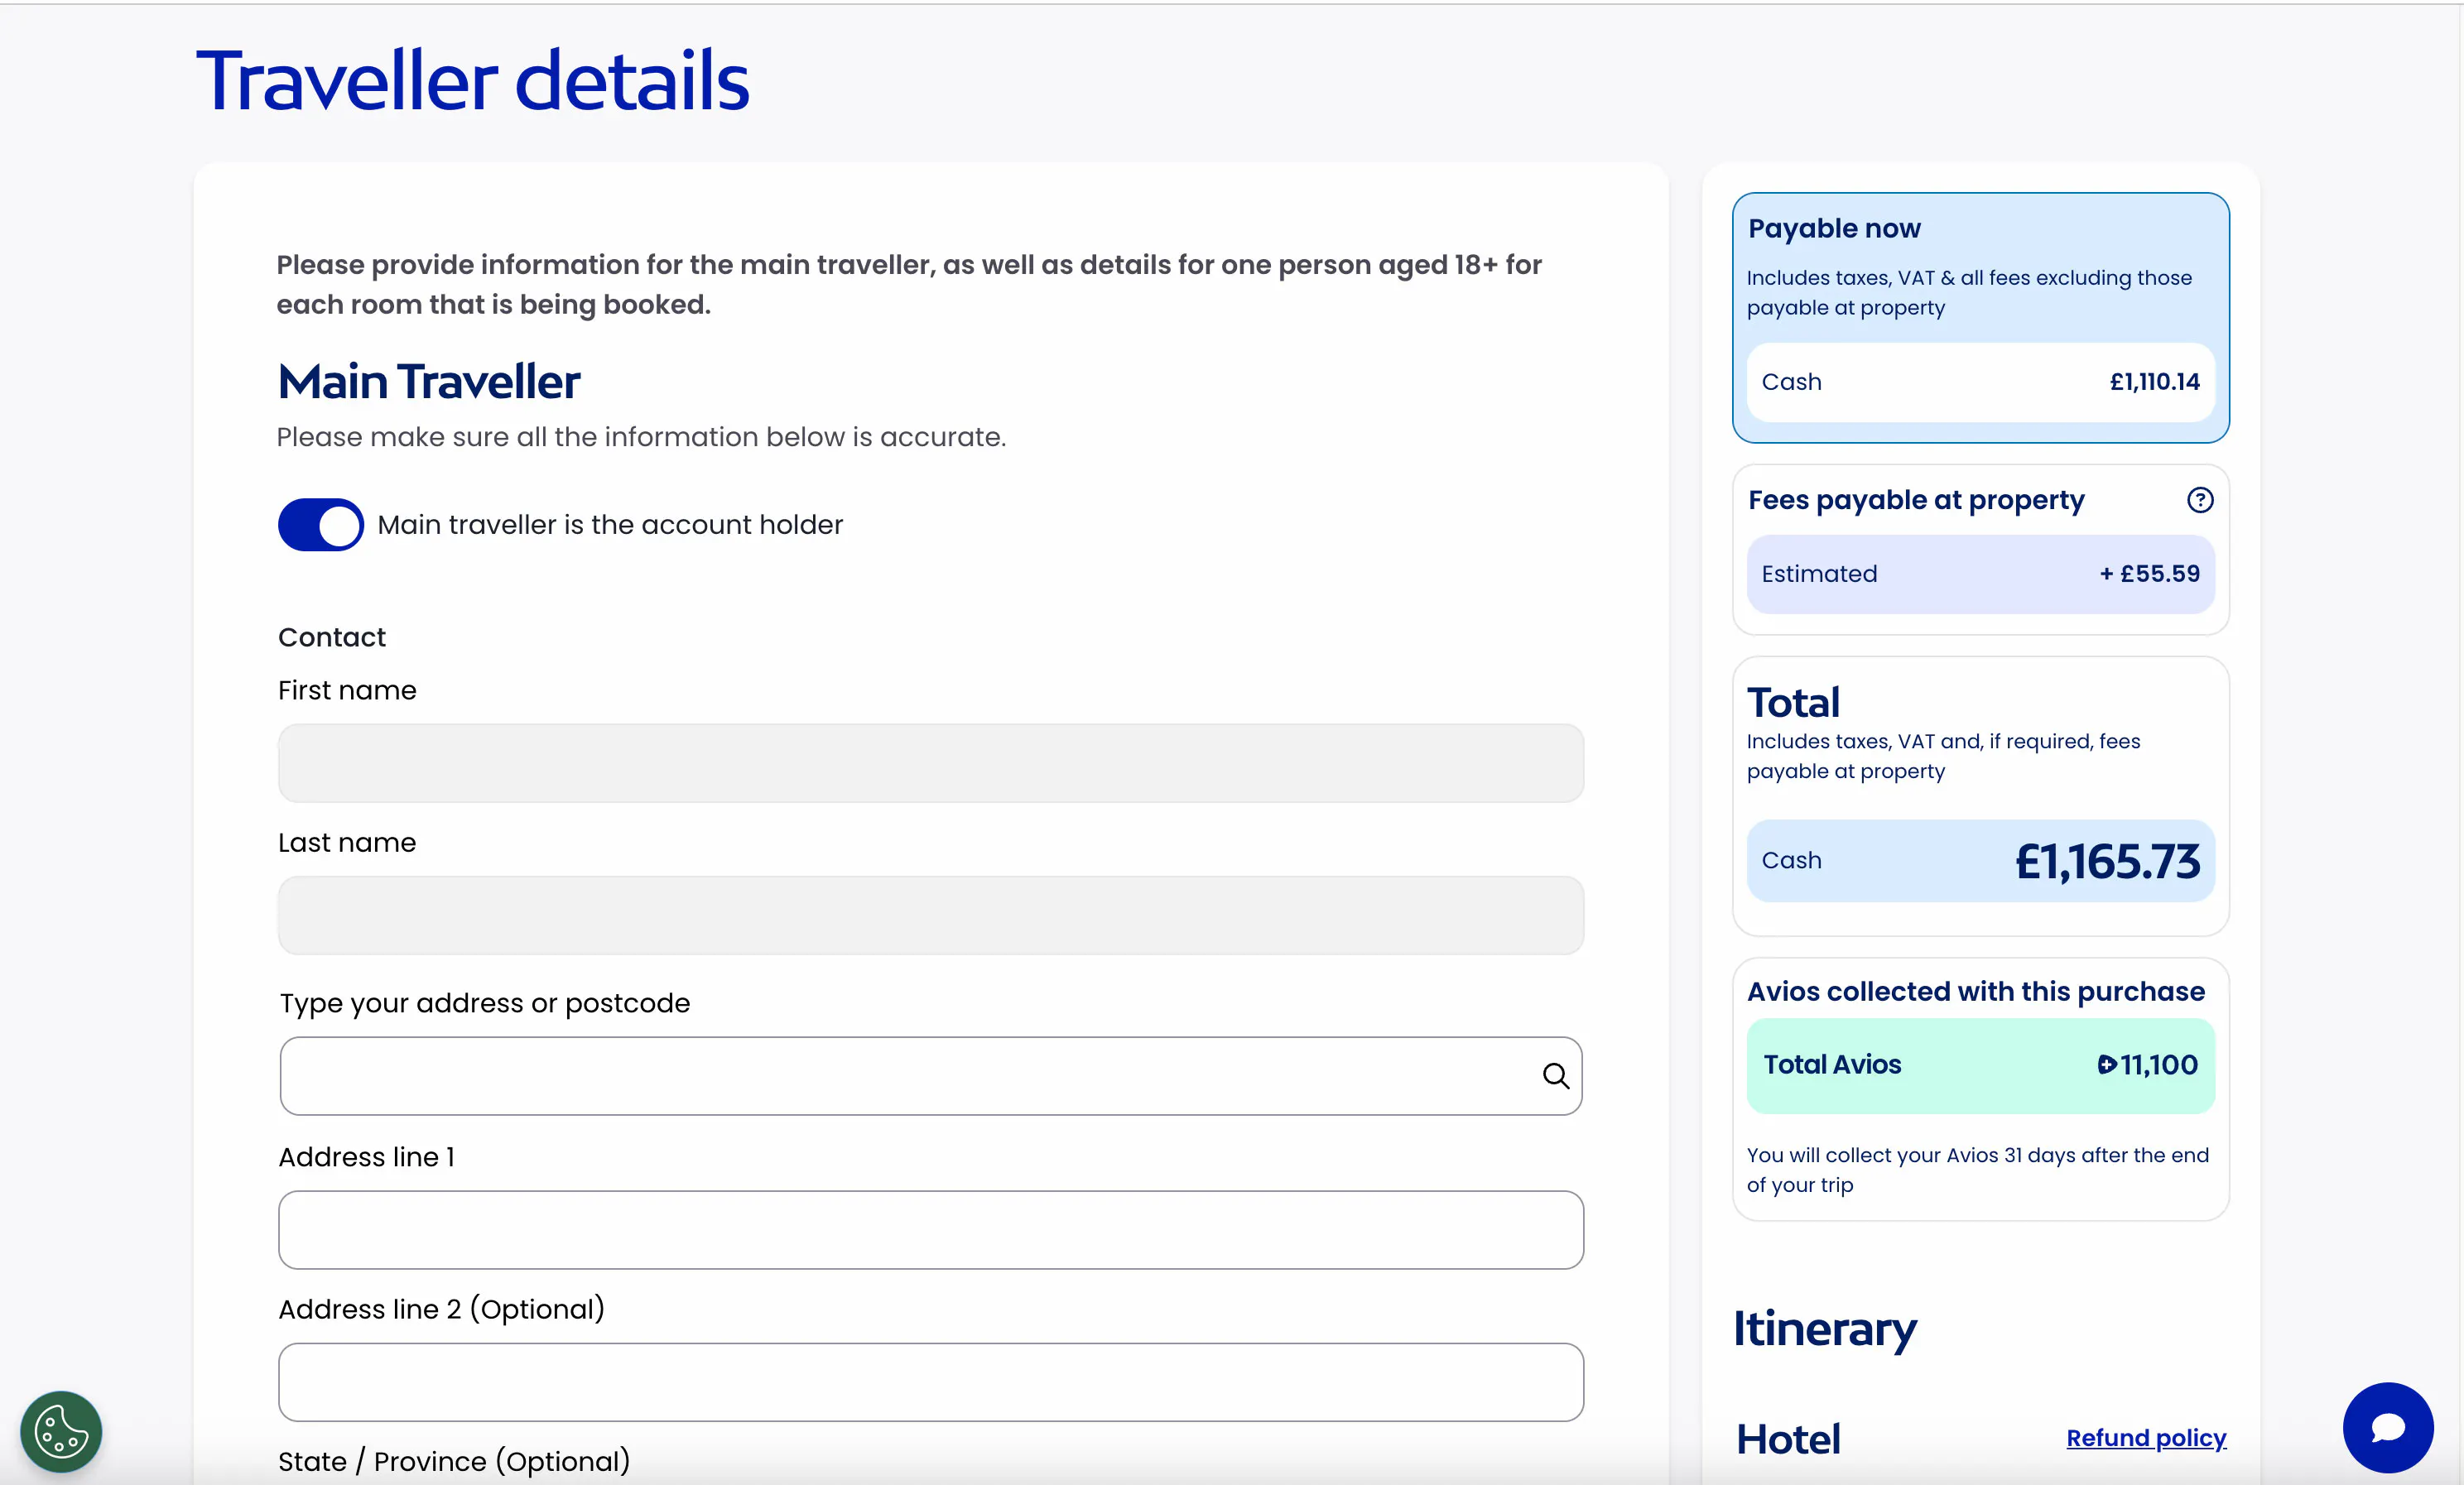Focus the Last name field

pos(930,915)
